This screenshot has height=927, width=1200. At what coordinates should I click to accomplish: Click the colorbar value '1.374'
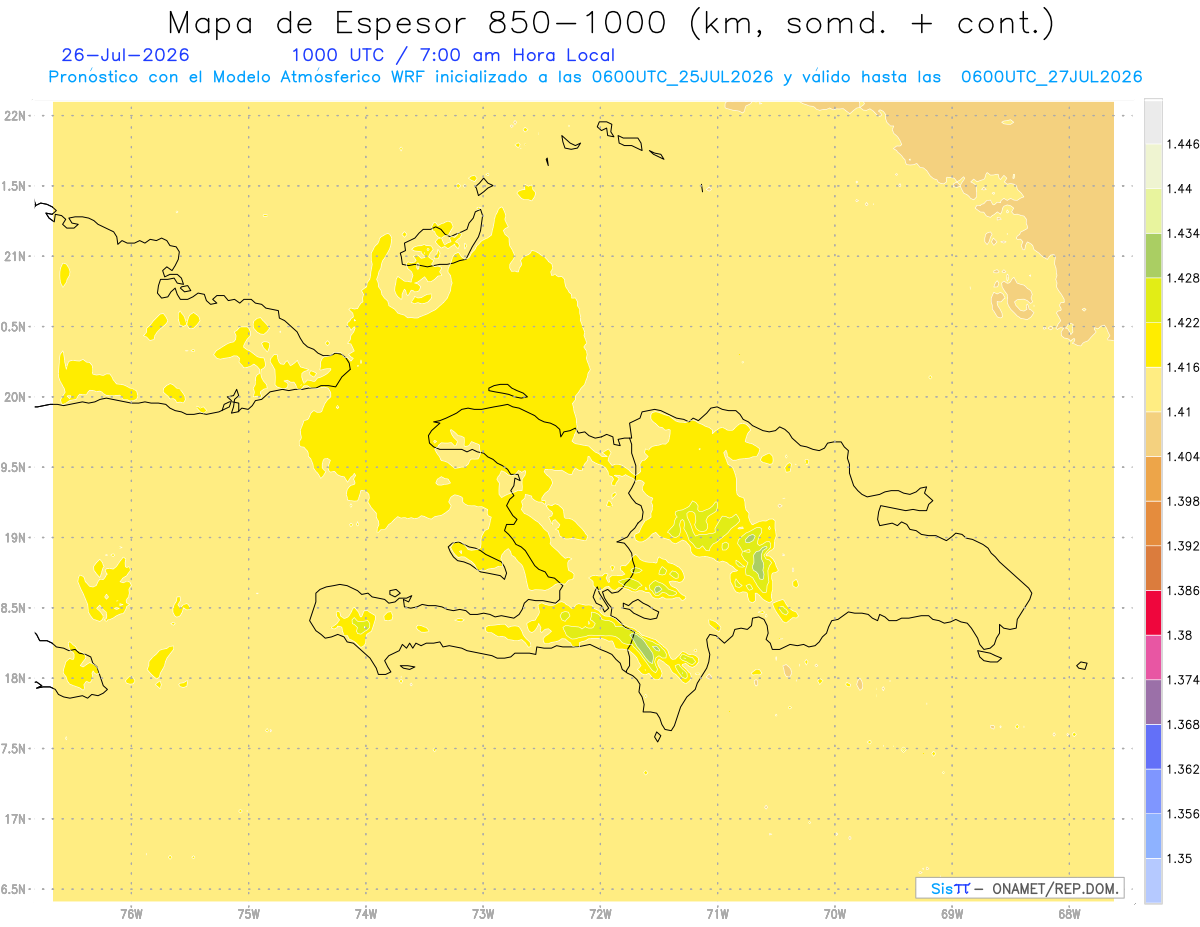click(1183, 679)
